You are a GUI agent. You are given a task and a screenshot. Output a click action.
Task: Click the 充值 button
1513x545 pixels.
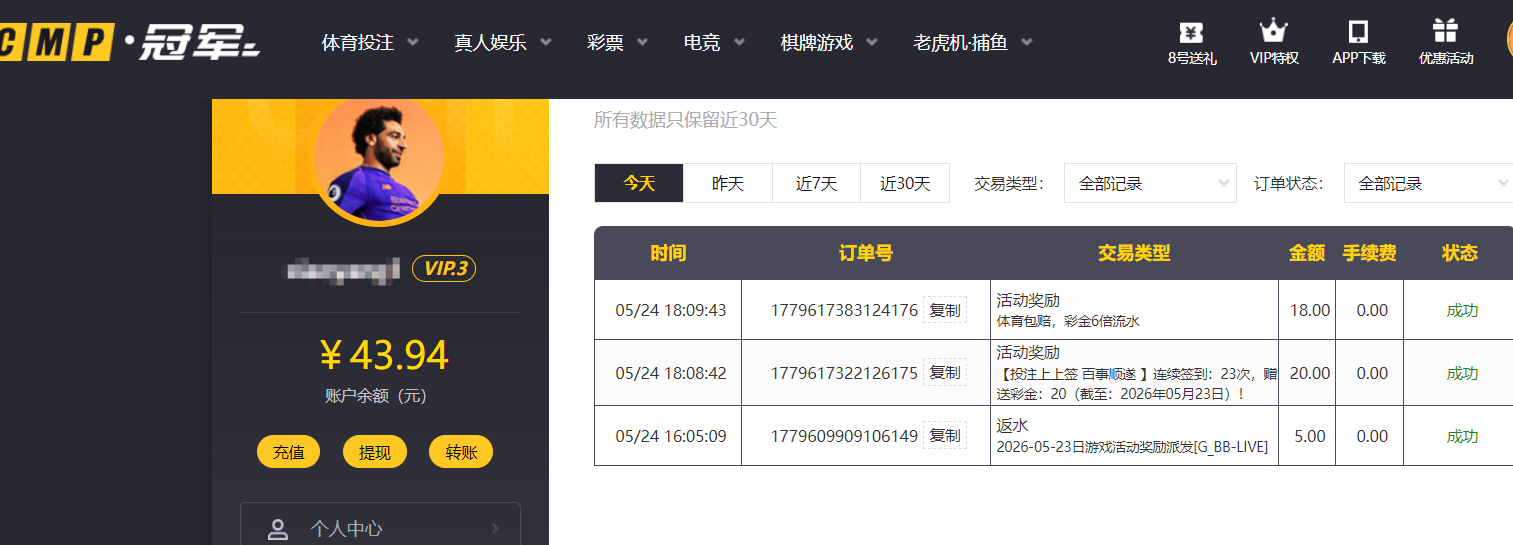(x=289, y=452)
